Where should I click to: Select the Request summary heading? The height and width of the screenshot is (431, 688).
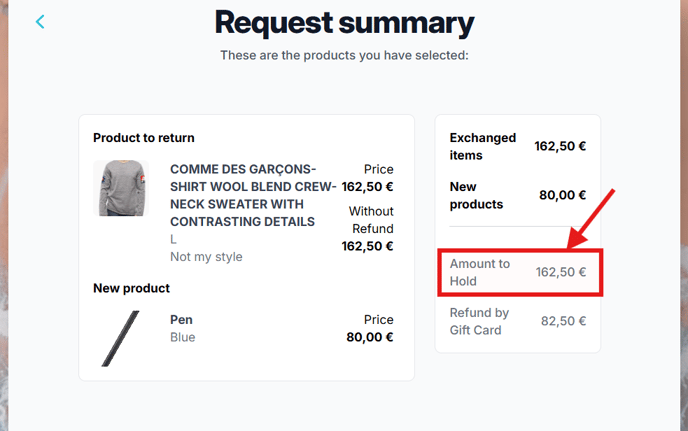point(344,23)
